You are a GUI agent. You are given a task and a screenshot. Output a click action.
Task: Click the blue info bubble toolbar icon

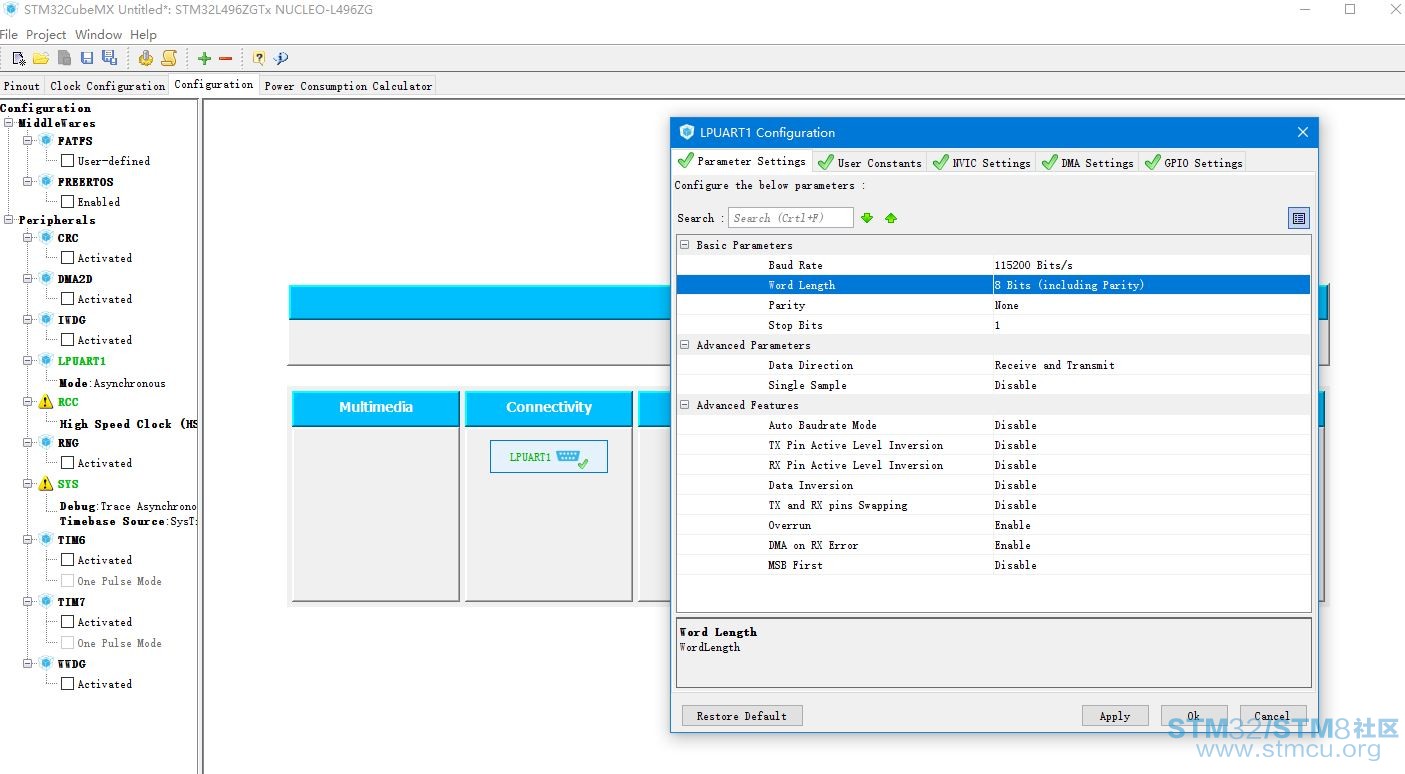(281, 58)
